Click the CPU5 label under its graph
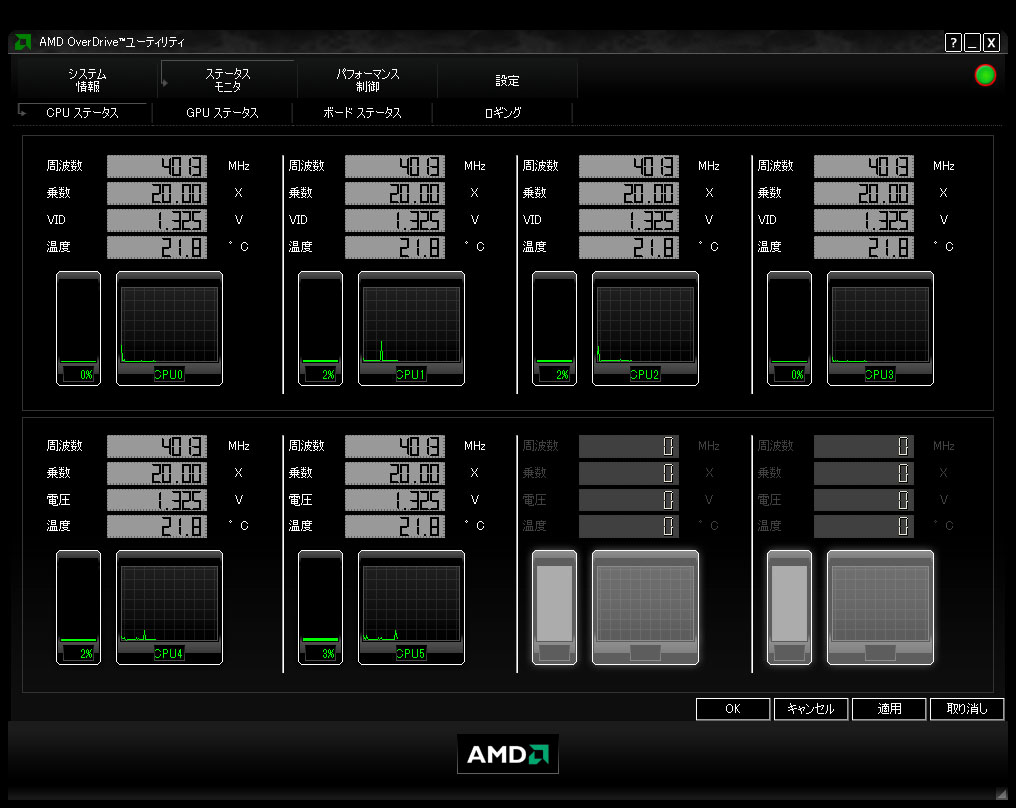Screen dimensions: 1016x808 (x=411, y=654)
